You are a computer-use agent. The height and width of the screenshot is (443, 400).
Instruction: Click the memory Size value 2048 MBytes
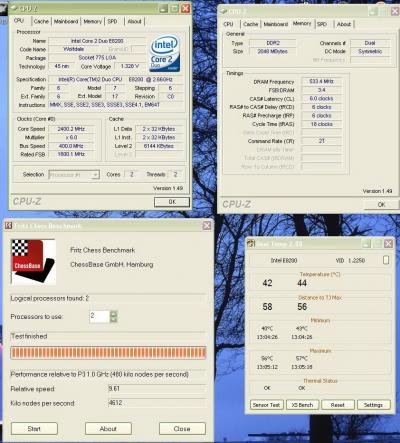click(273, 51)
